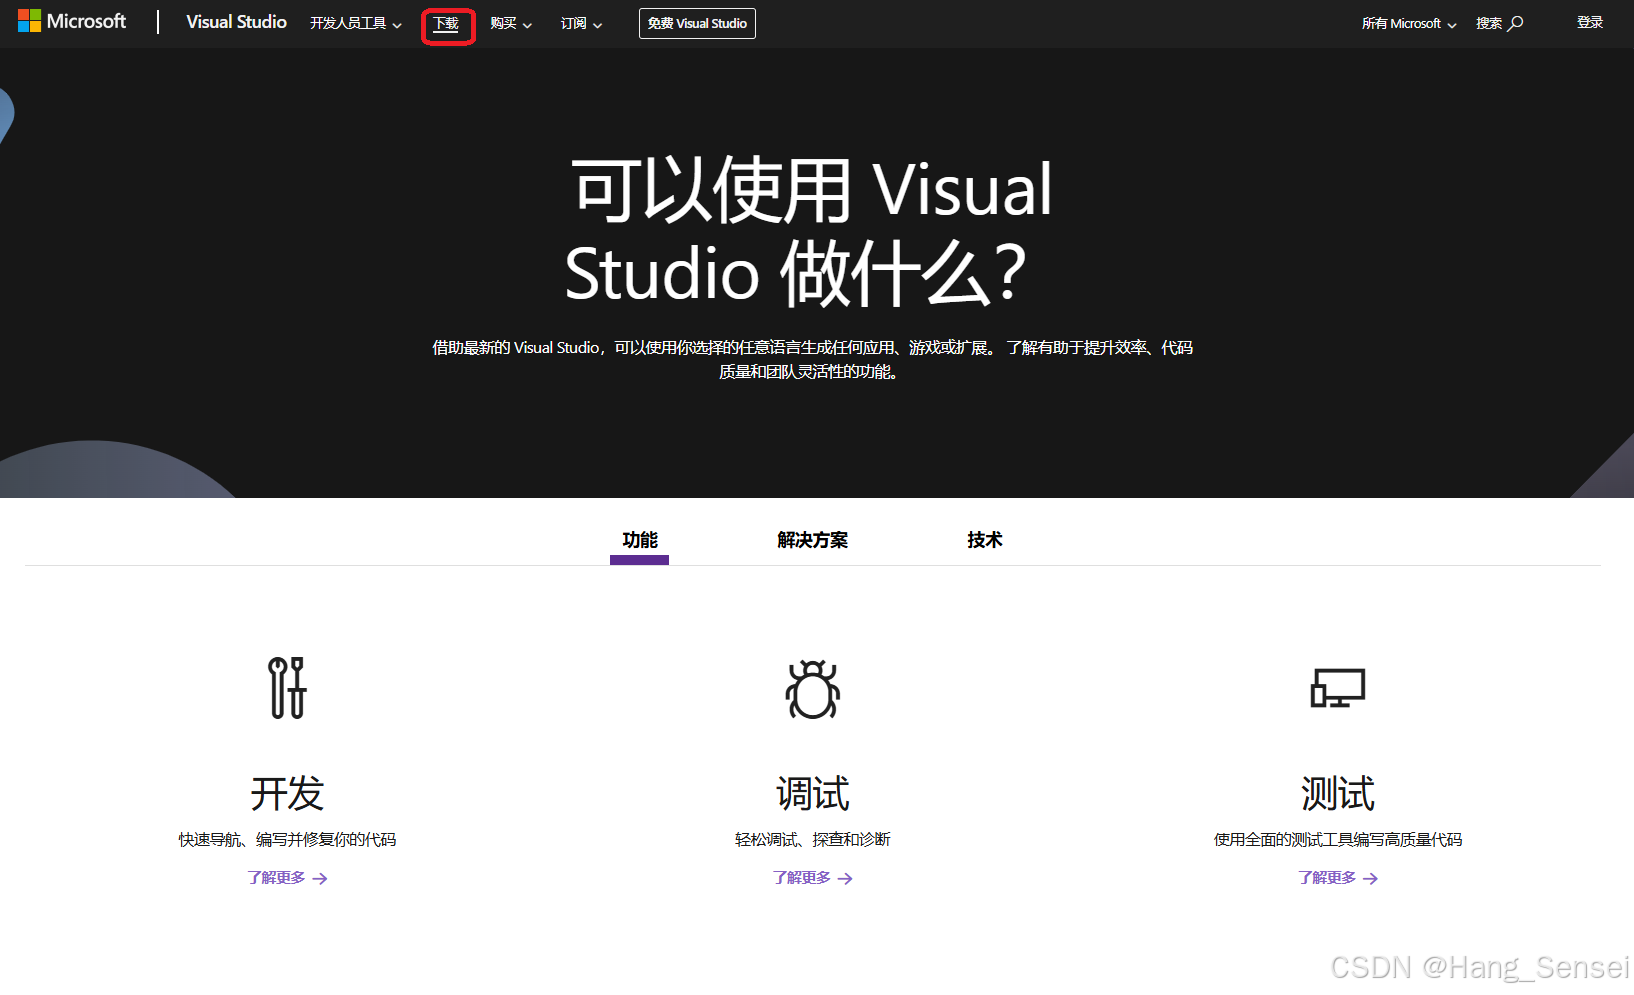This screenshot has width=1634, height=995.
Task: Click the Microsoft four-color logo
Action: point(29,21)
